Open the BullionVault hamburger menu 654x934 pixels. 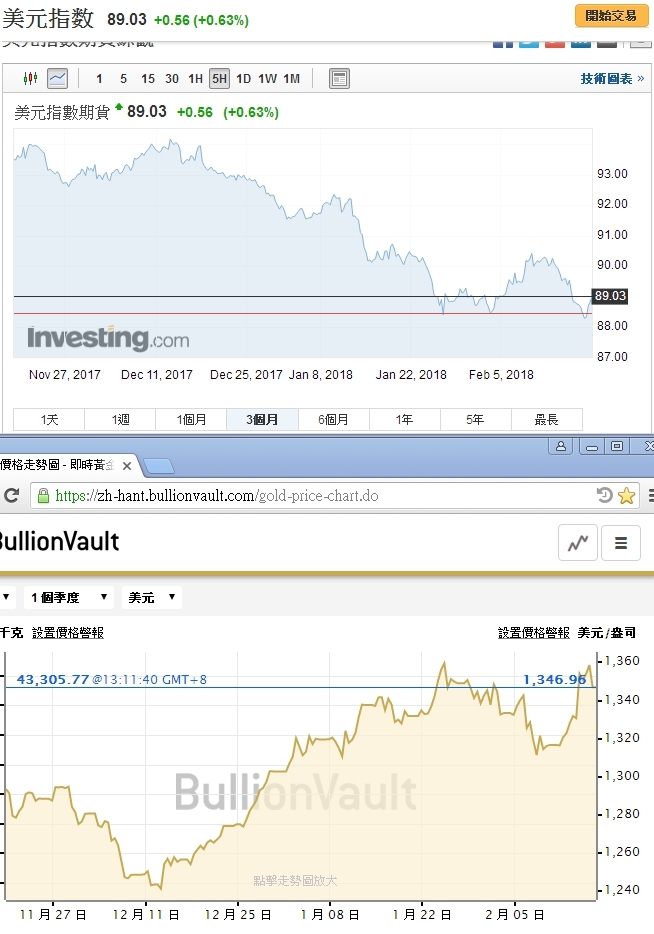click(x=621, y=543)
